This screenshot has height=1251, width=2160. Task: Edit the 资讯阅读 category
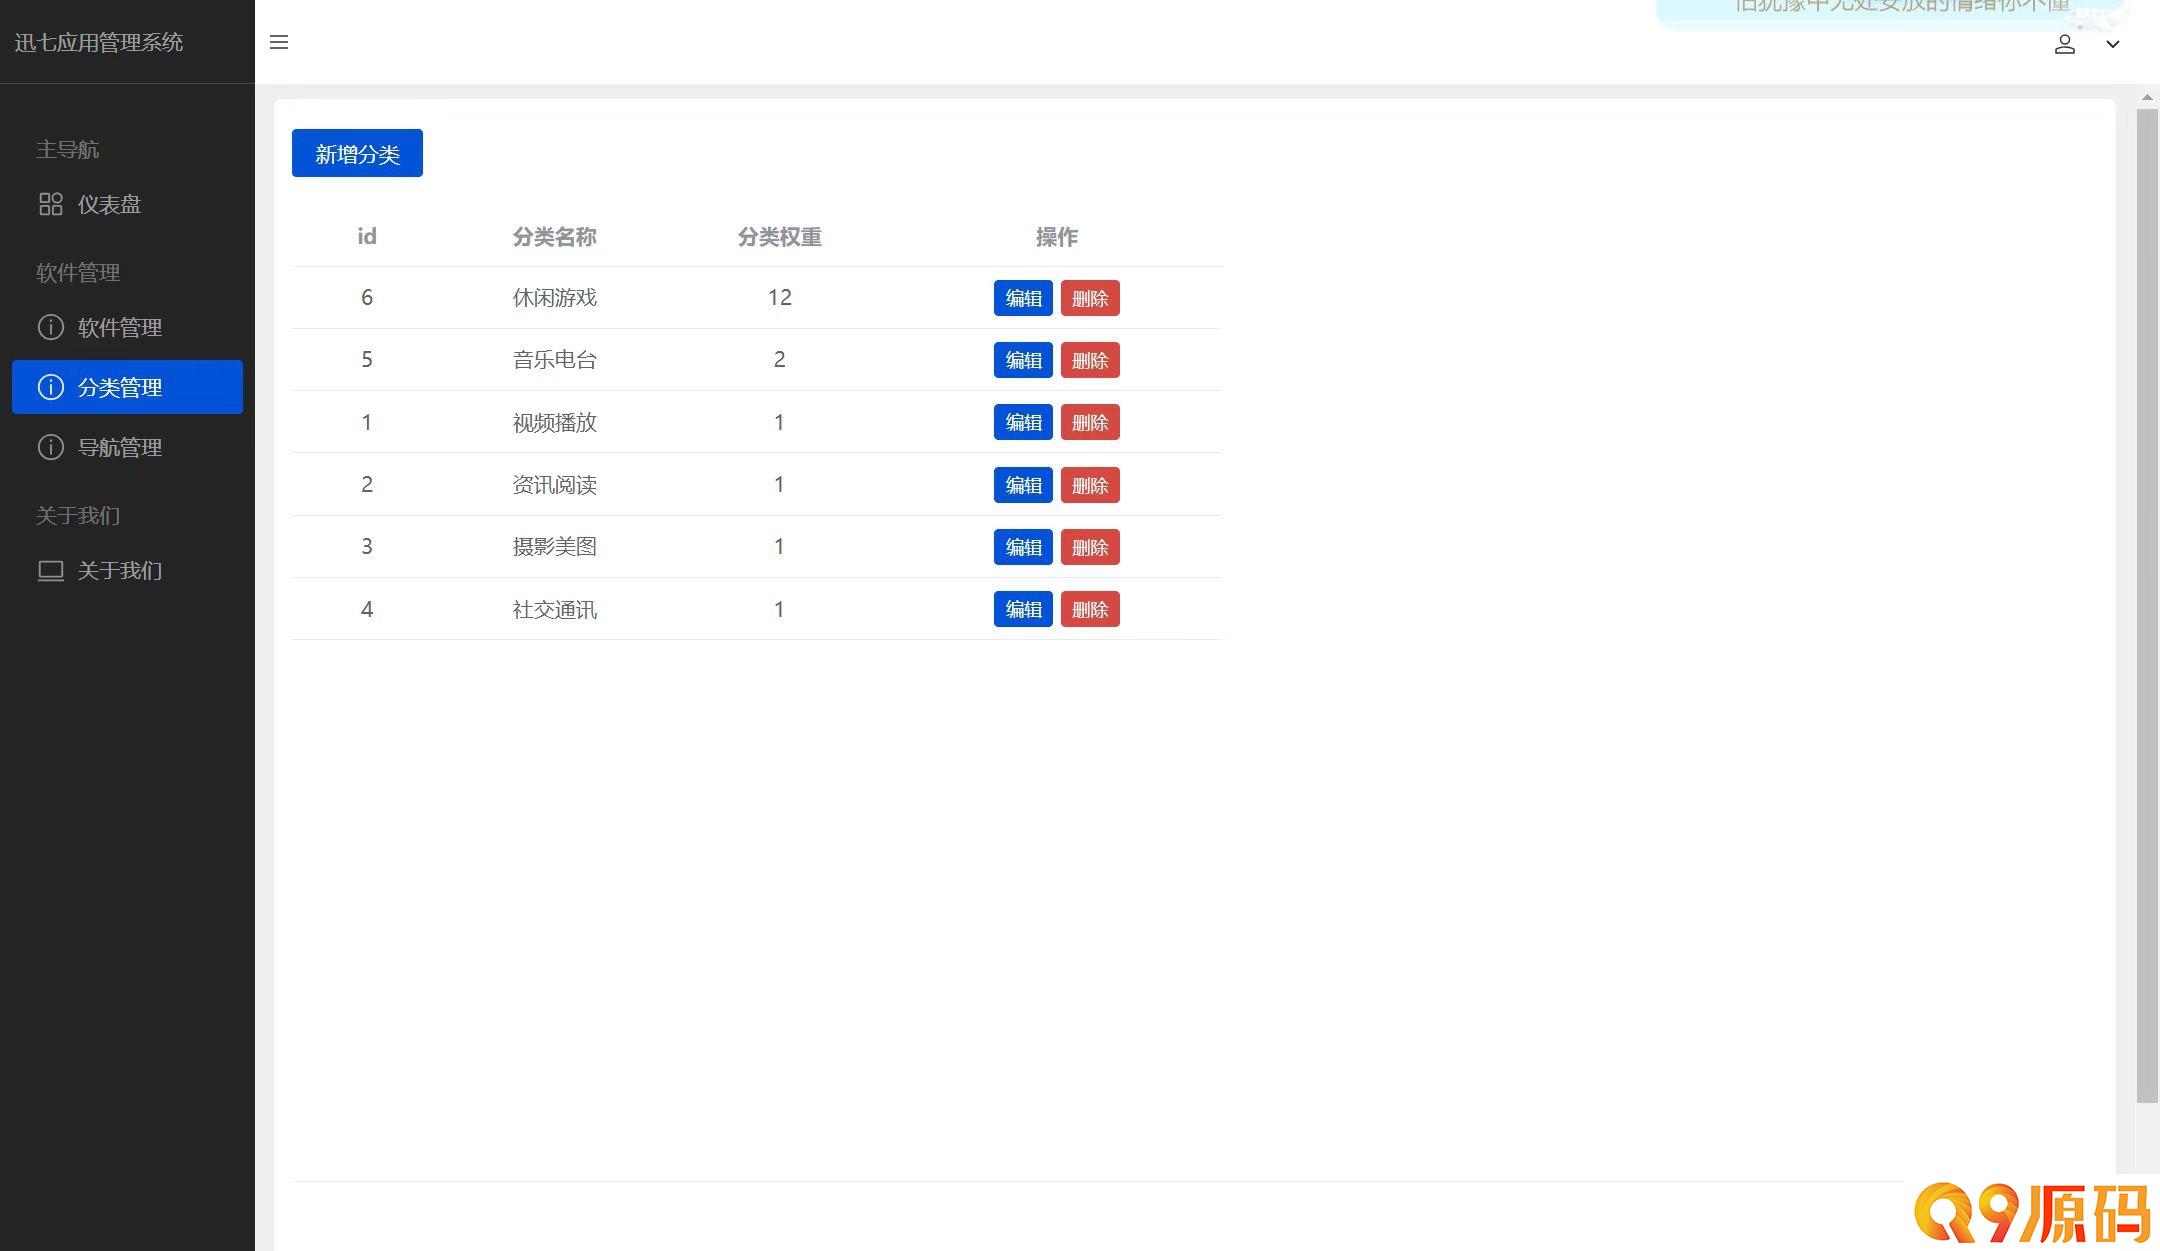[1023, 485]
